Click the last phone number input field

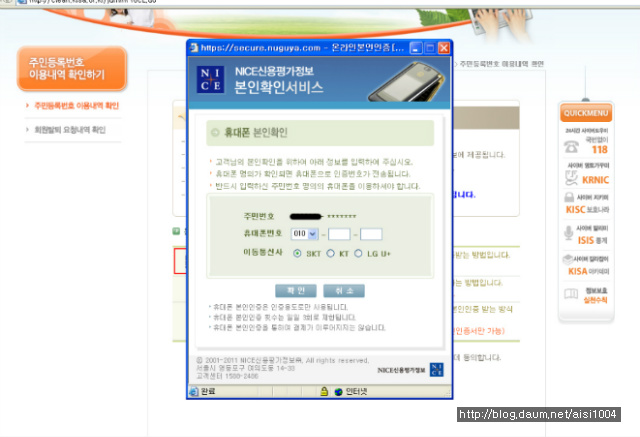pyautogui.click(x=371, y=234)
